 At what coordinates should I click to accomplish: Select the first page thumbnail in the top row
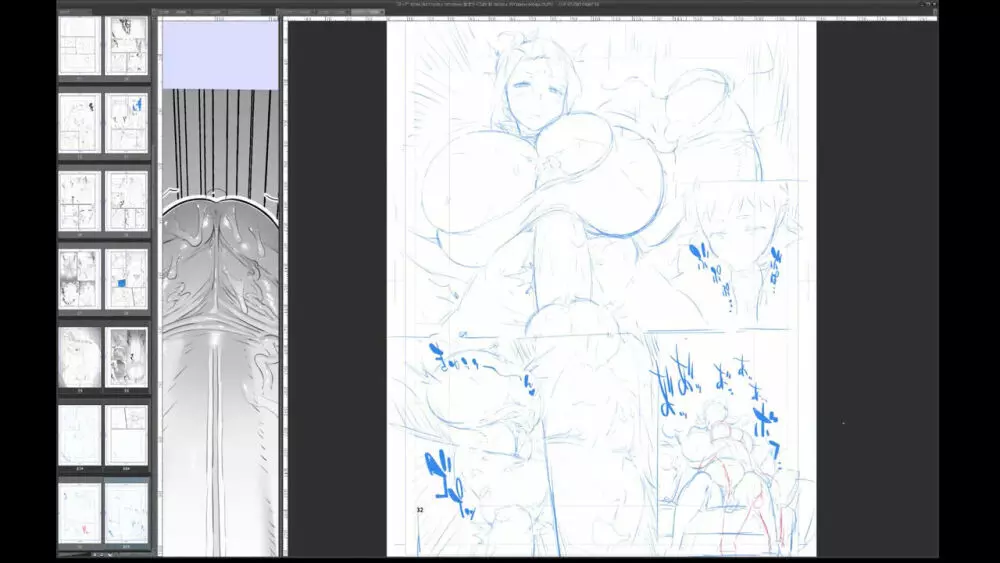tap(79, 46)
